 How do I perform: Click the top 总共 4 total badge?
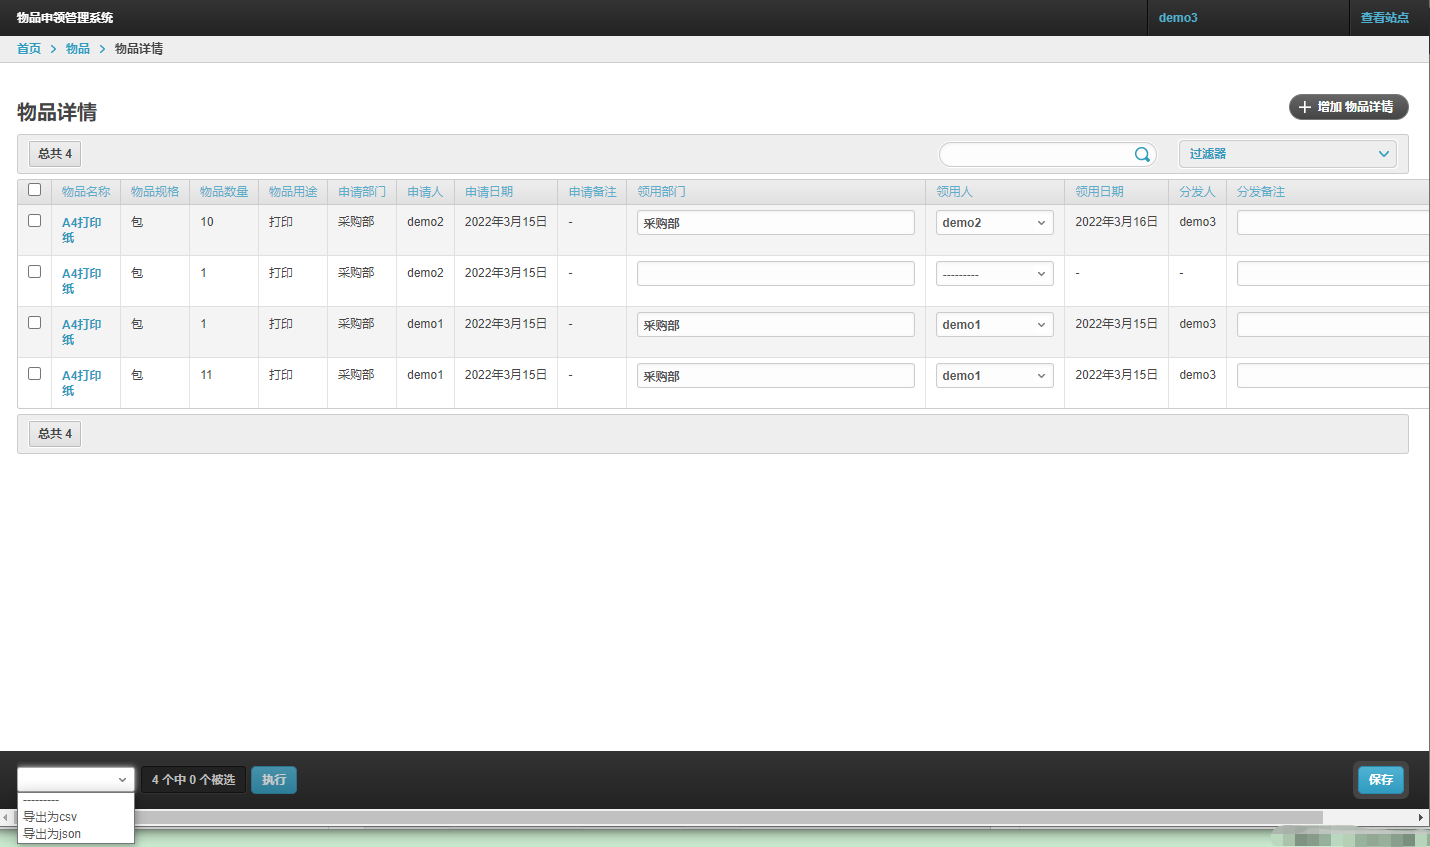pyautogui.click(x=55, y=154)
